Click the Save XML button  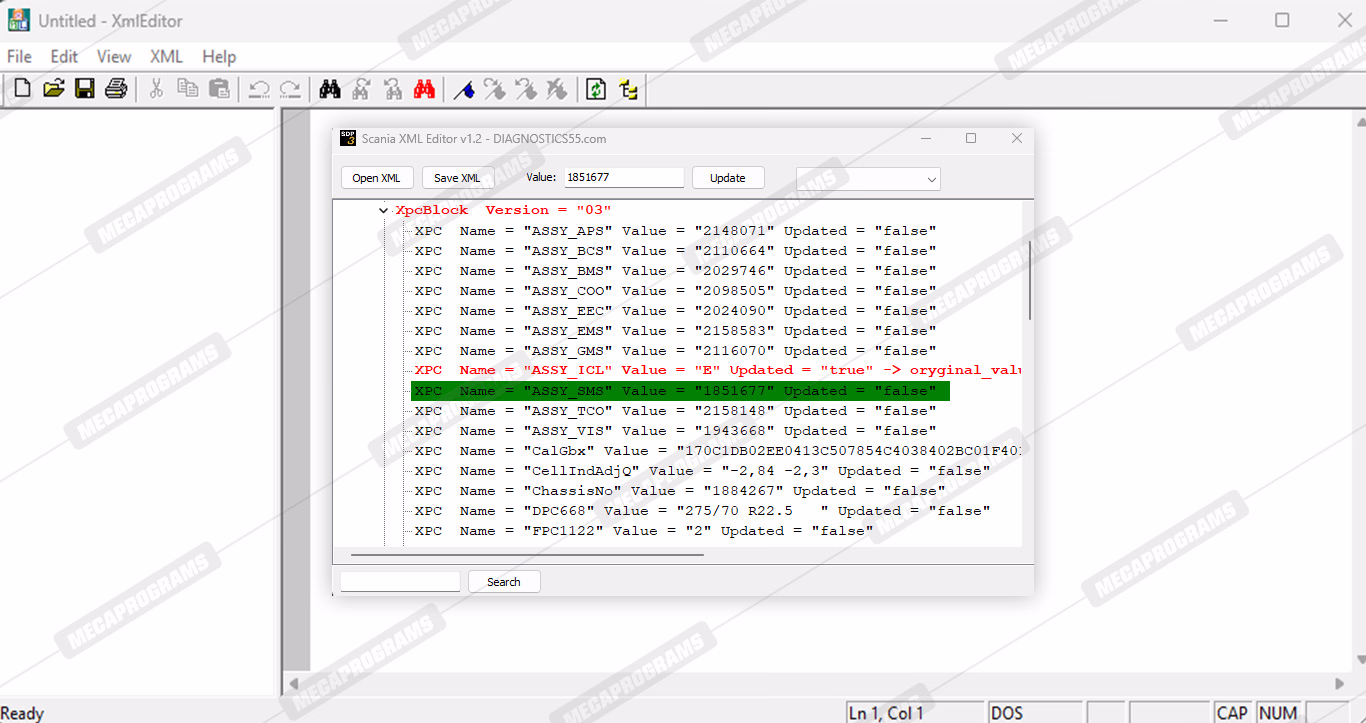[x=457, y=178]
